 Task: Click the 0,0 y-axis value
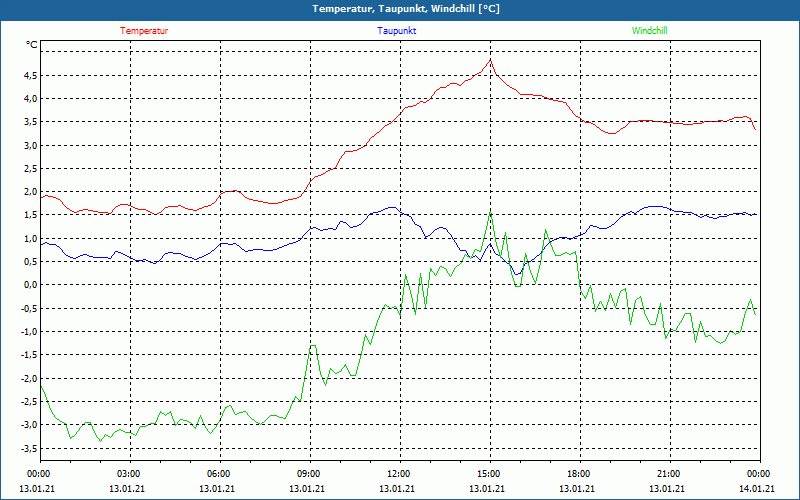pos(31,285)
